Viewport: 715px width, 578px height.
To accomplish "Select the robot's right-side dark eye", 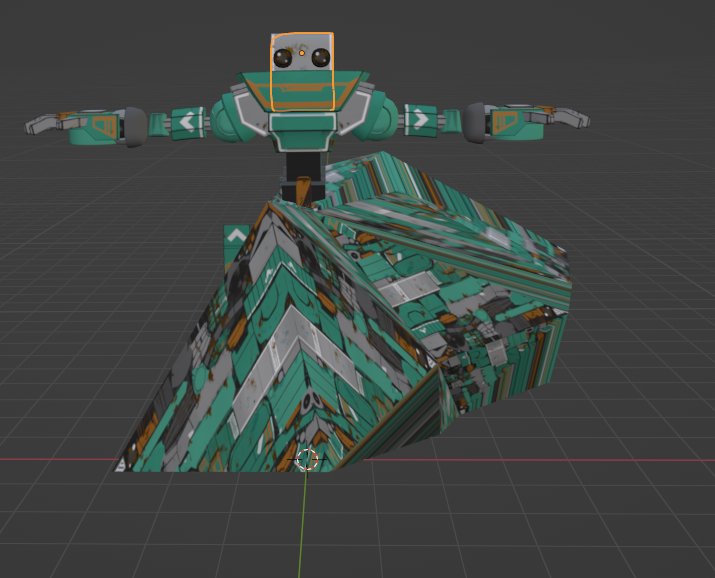I will pyautogui.click(x=320, y=58).
